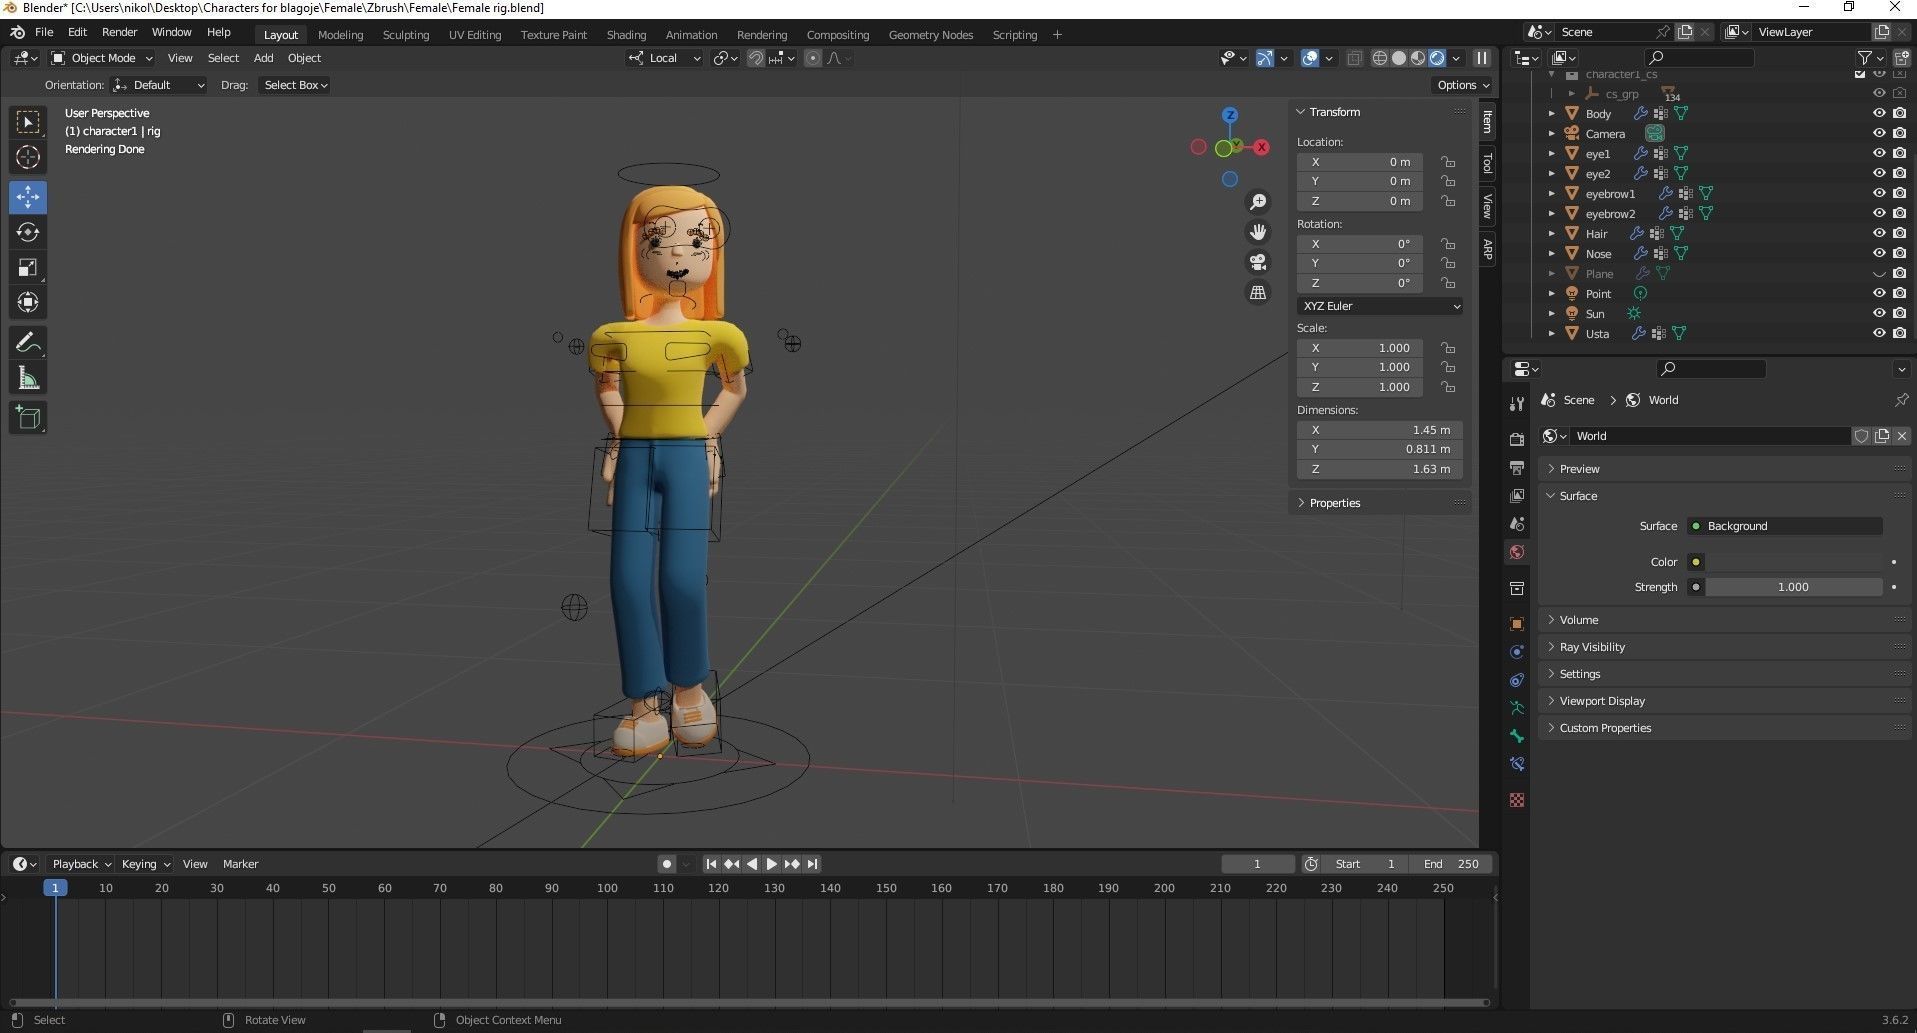Expand the Nose object in outliner

click(x=1552, y=253)
